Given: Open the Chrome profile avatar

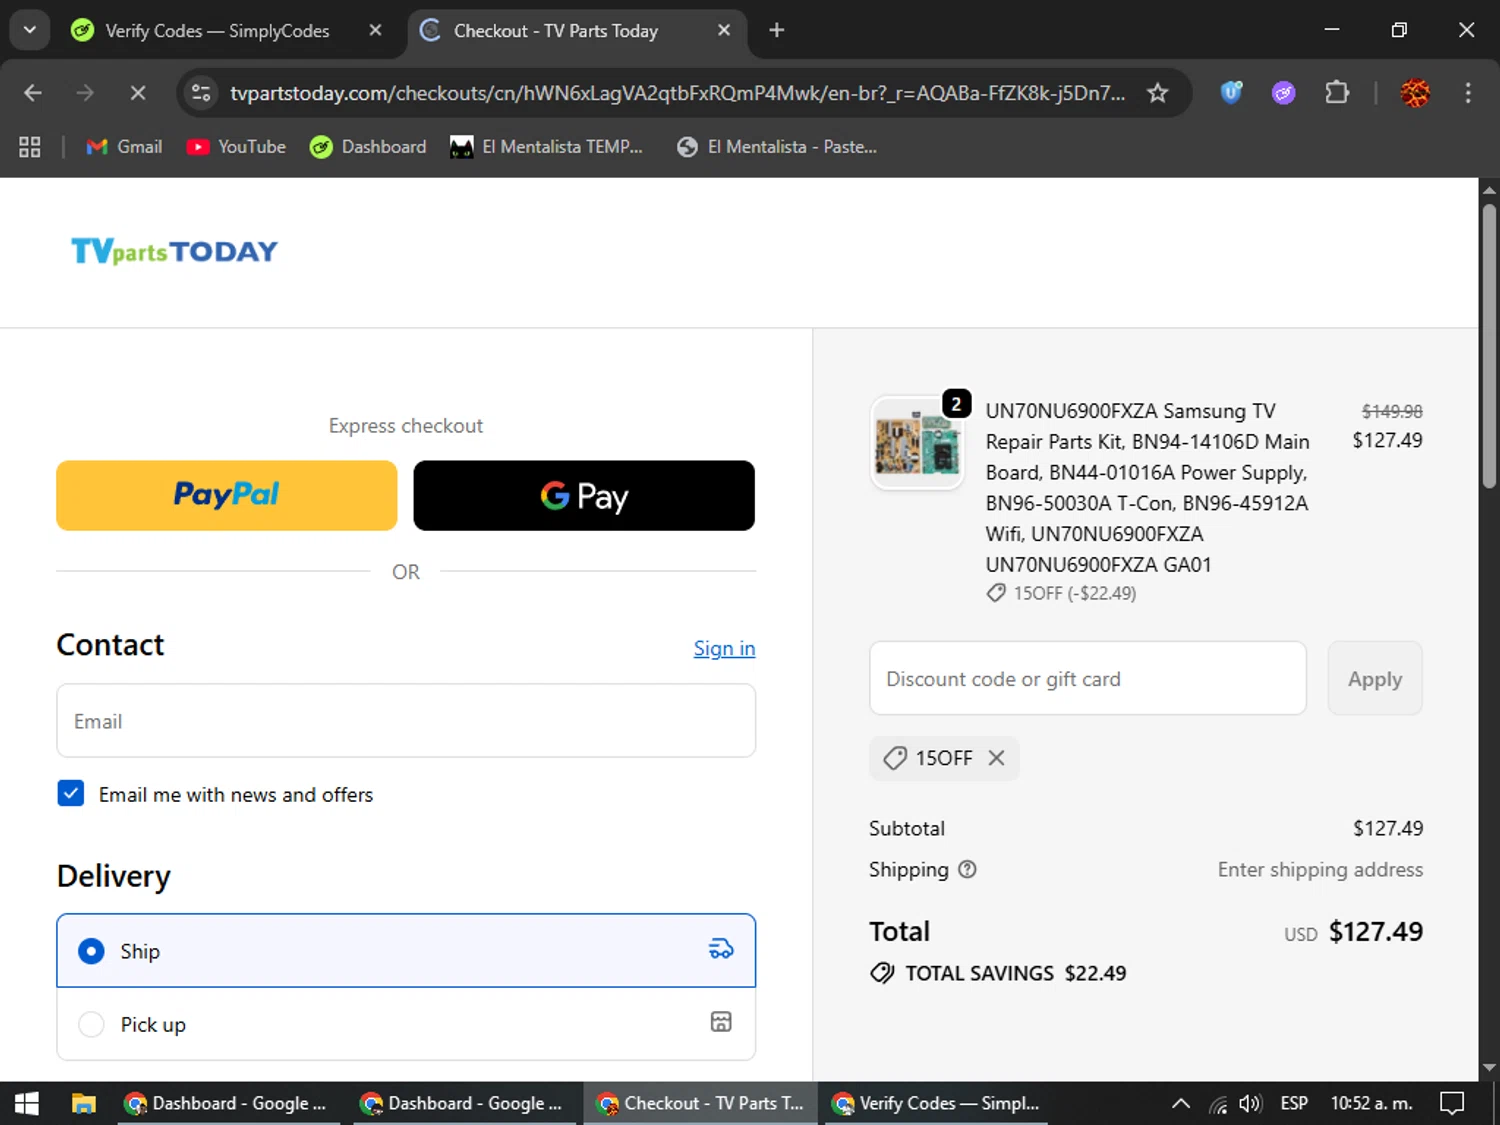Looking at the screenshot, I should click(x=1414, y=93).
